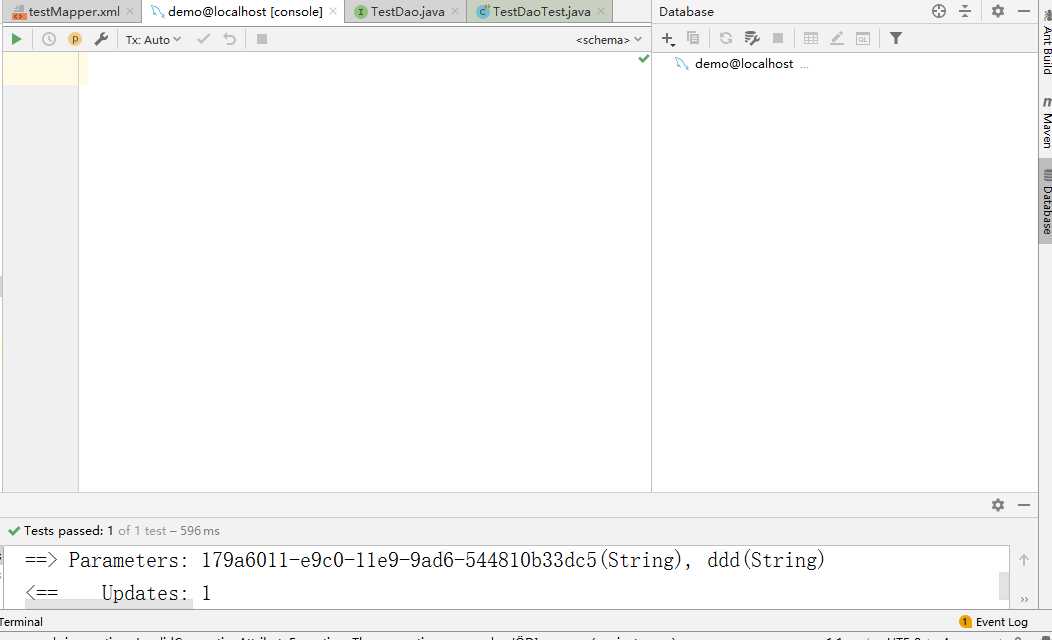Close the TestDaoTest.java tab

601,11
